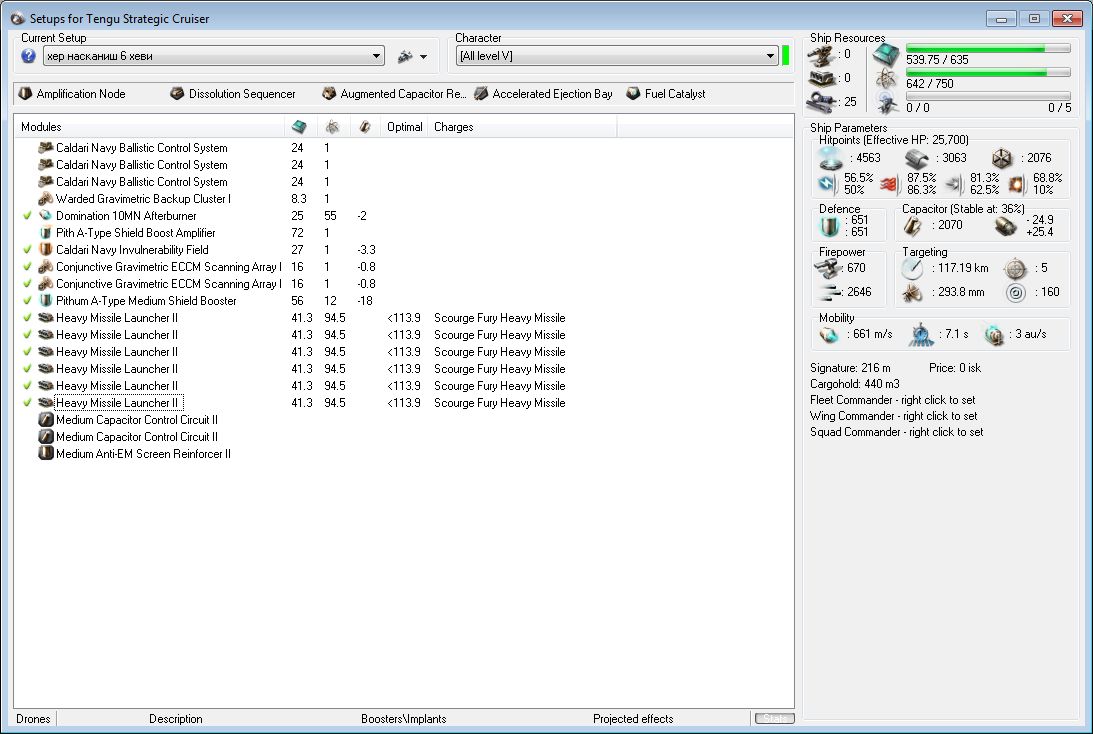This screenshot has width=1093, height=734.
Task: Toggle the first Conjunctive Gravimetric ECCM checkmark
Action: tap(27, 266)
